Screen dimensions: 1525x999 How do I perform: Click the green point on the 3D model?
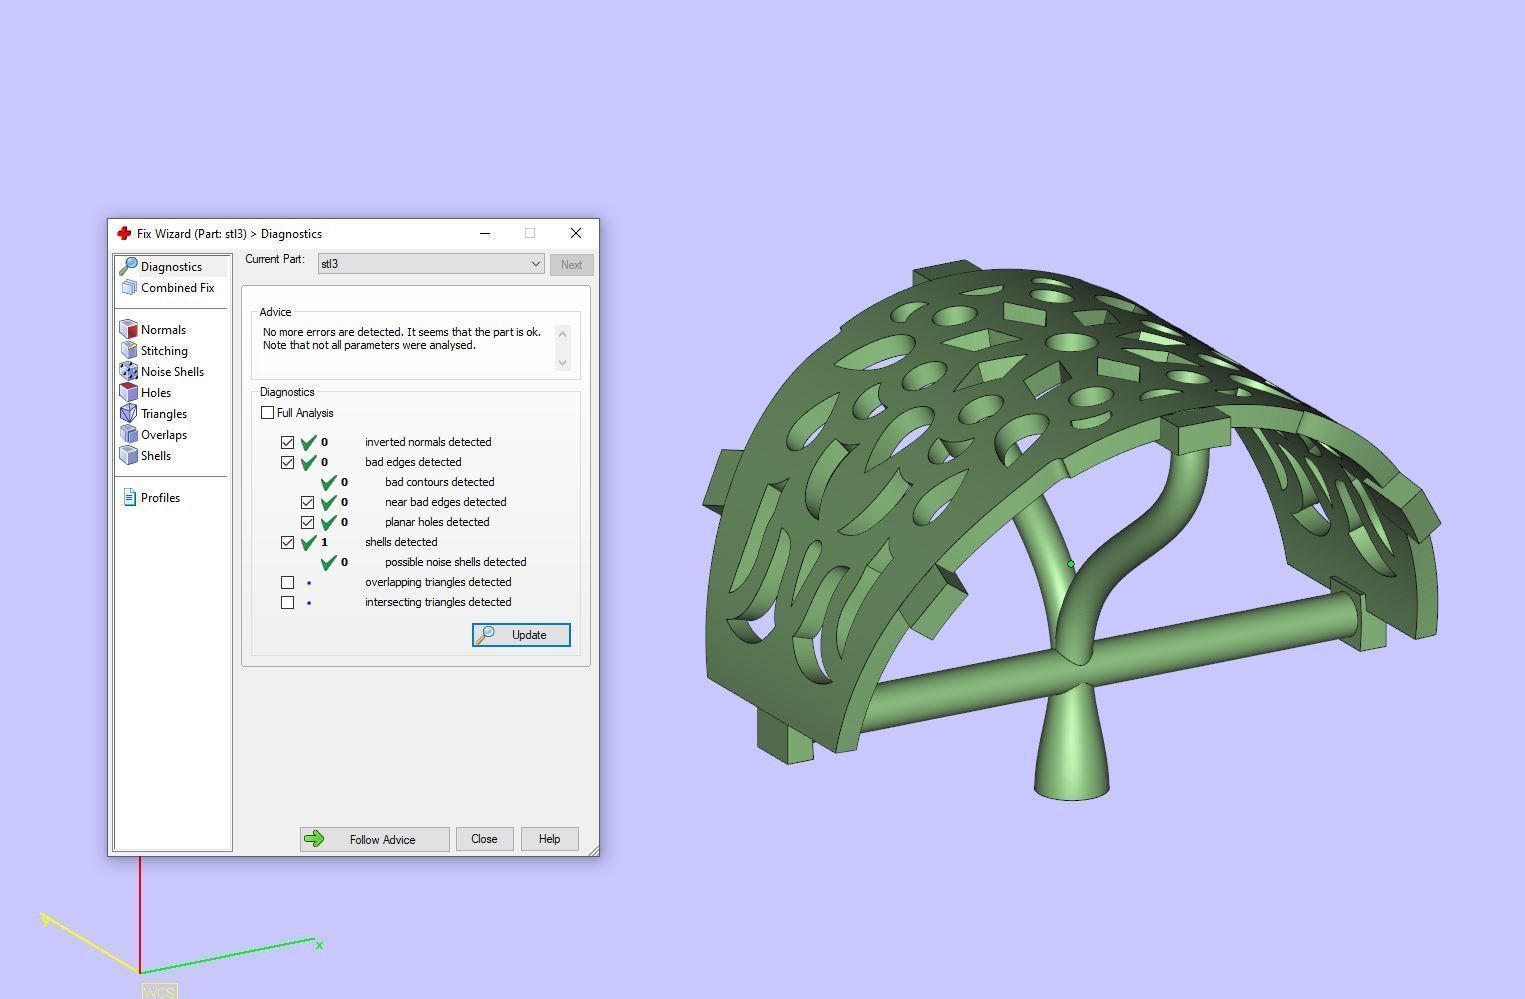1071,565
